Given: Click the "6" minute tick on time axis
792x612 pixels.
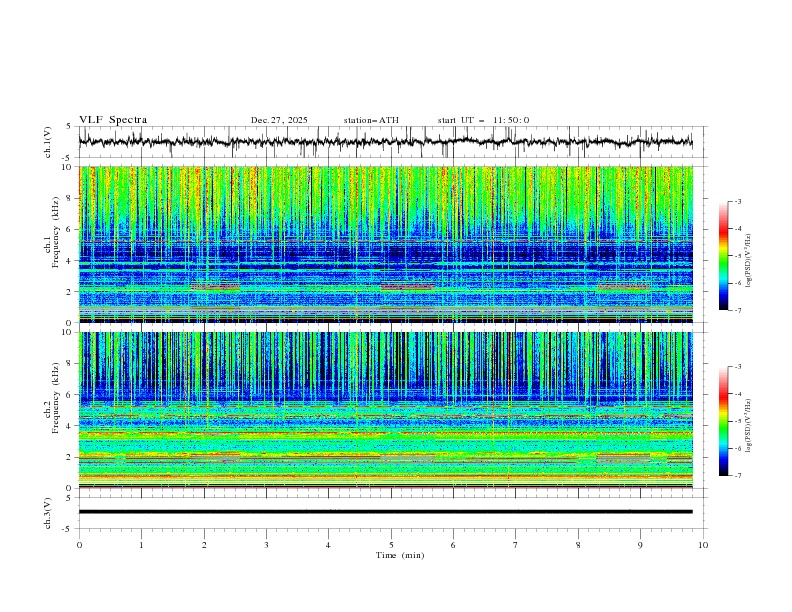Looking at the screenshot, I should pyautogui.click(x=453, y=545).
